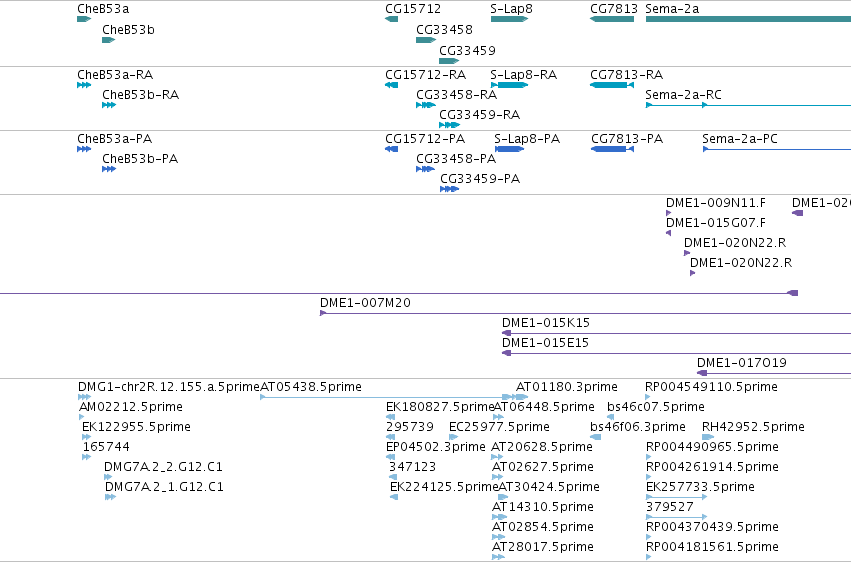Image resolution: width=851 pixels, height=562 pixels.
Task: Click the CG15712-RA transcript label
Action: (426, 74)
